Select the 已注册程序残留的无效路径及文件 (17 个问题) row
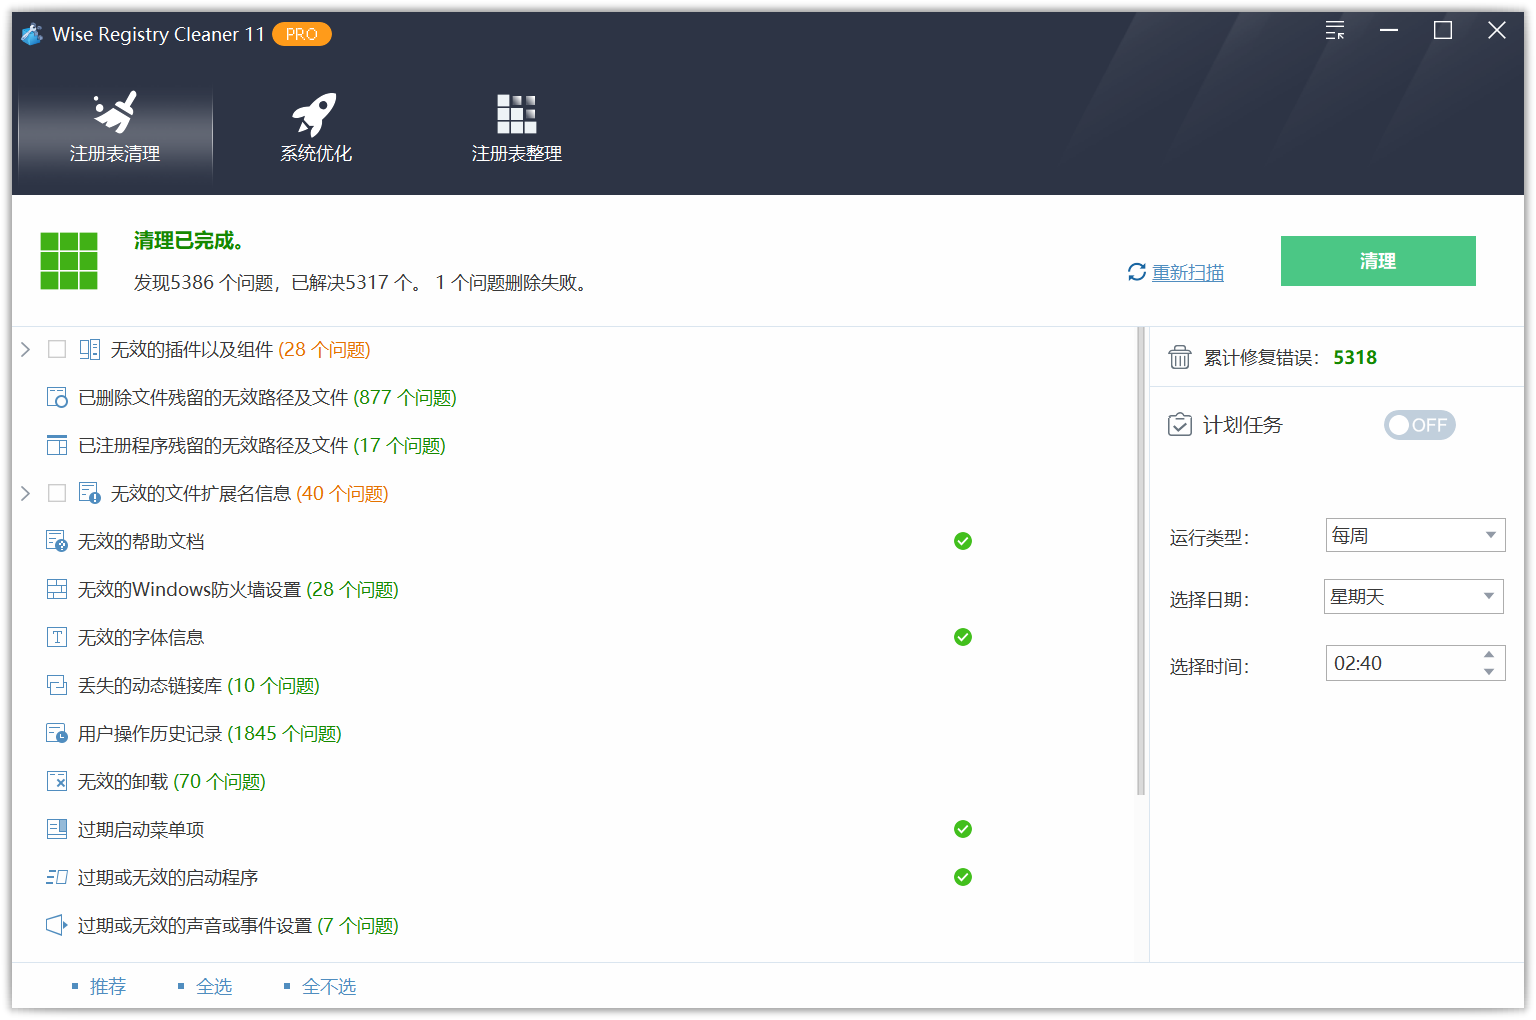Viewport: 1536px width, 1020px height. [x=575, y=445]
